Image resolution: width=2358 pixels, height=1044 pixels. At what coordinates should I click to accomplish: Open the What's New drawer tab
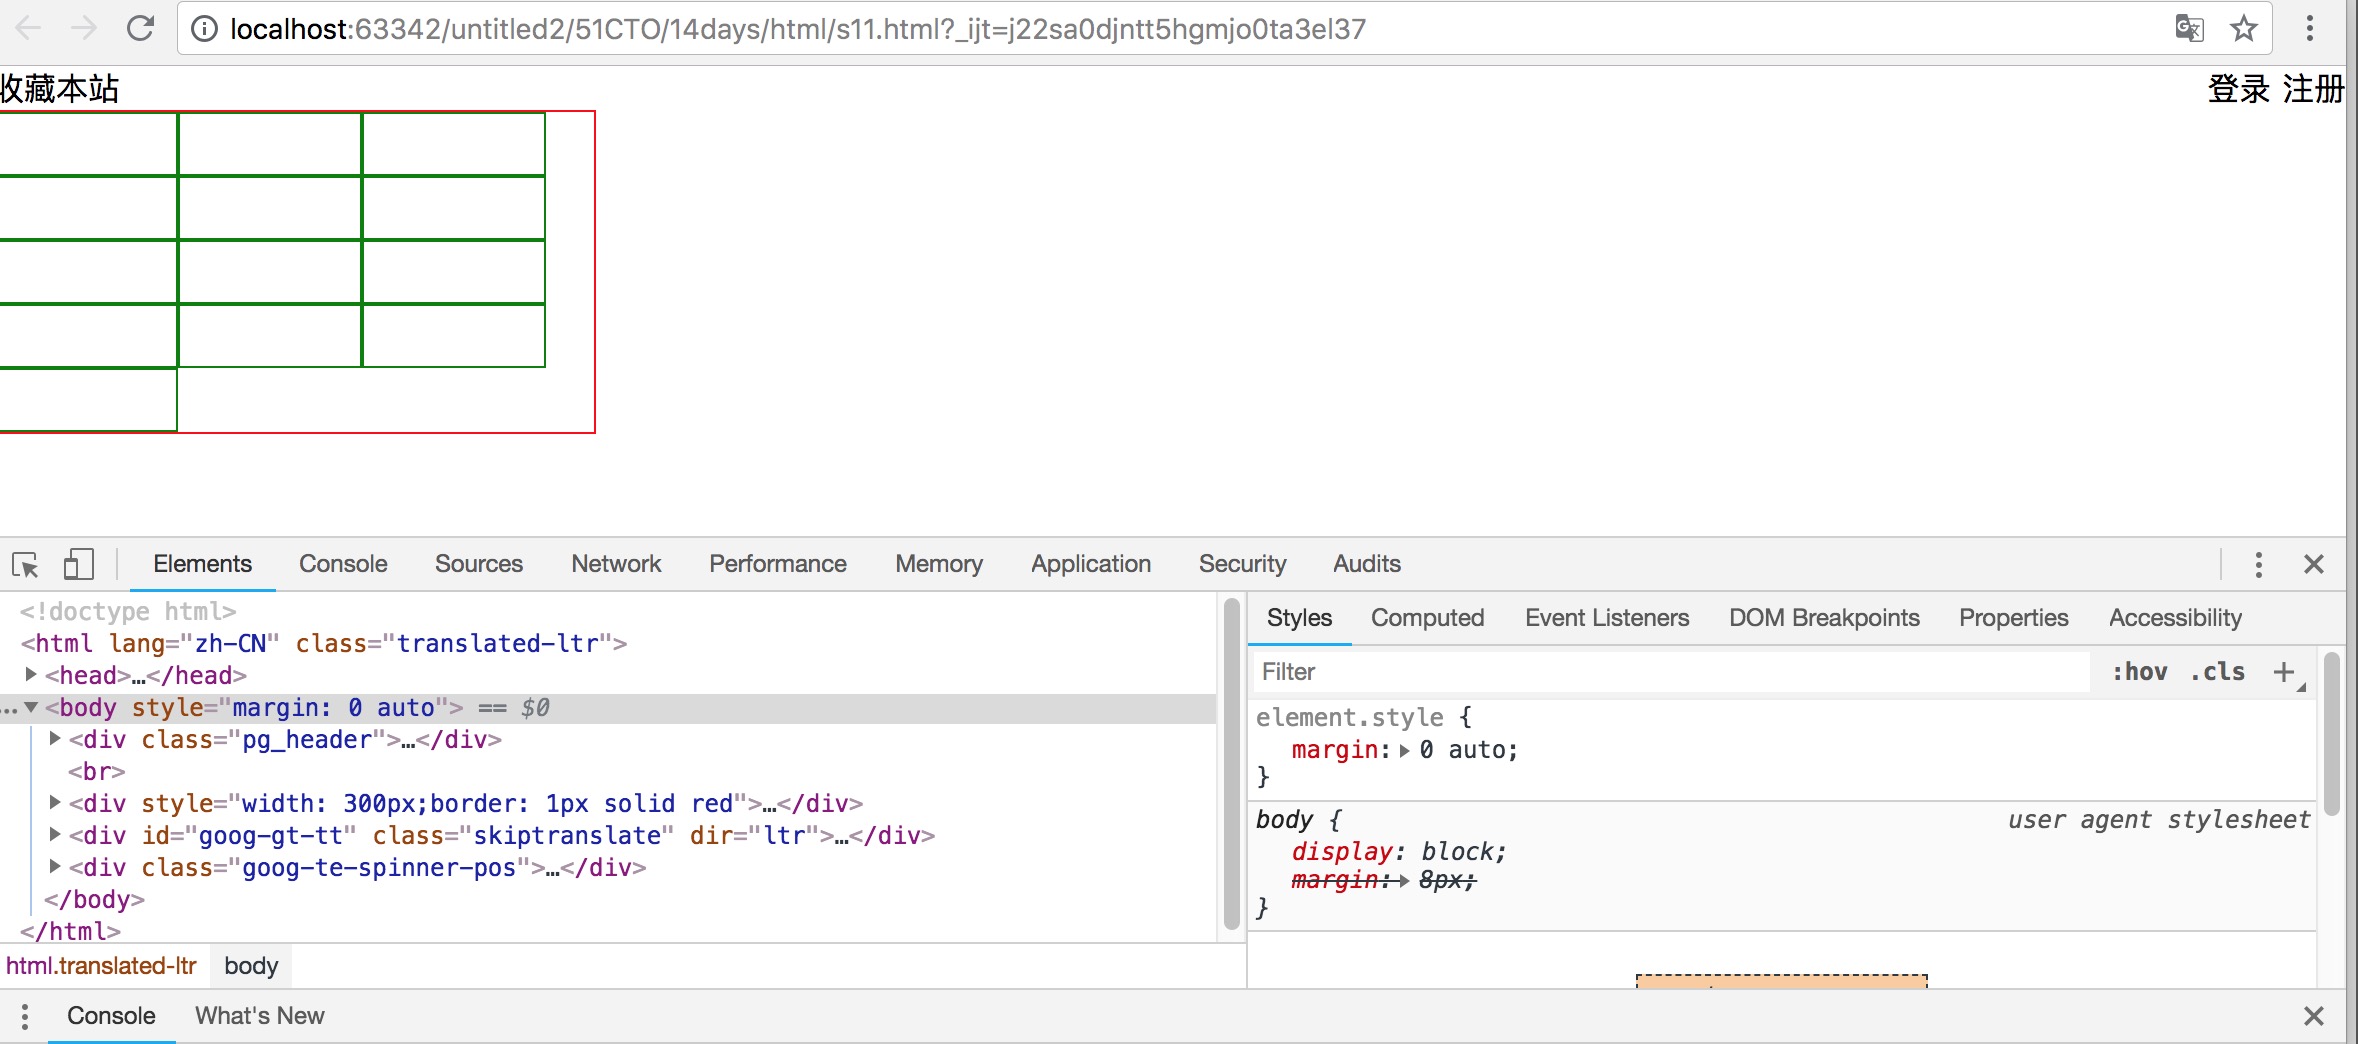(260, 1016)
